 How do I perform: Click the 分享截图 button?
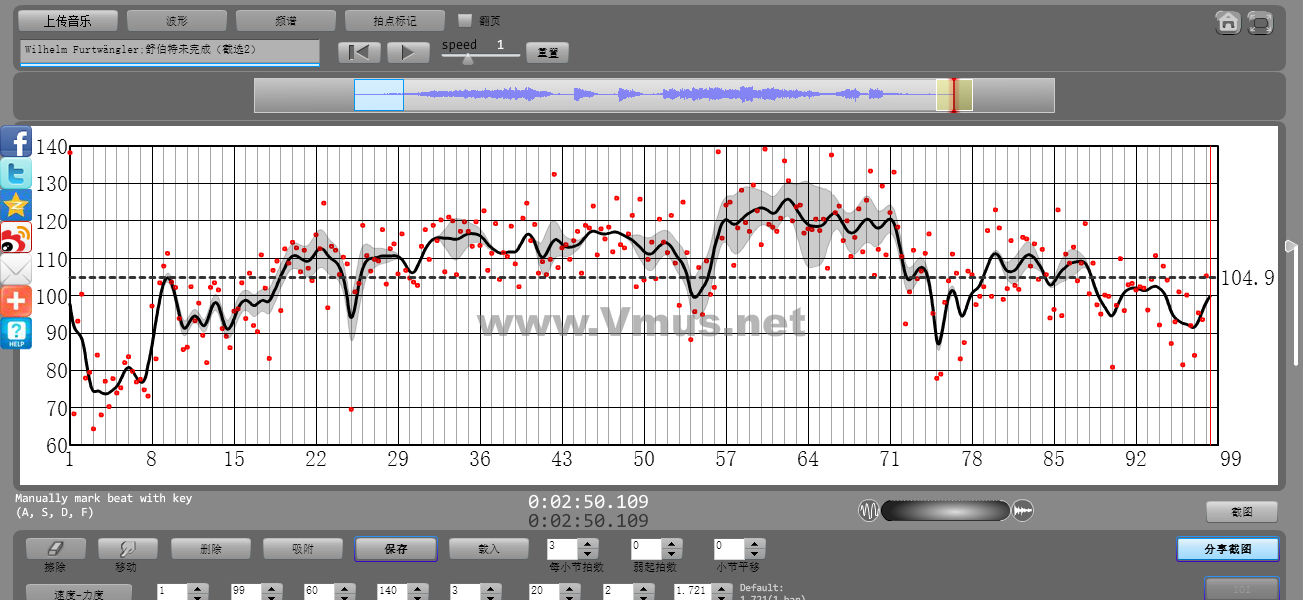[x=1227, y=549]
